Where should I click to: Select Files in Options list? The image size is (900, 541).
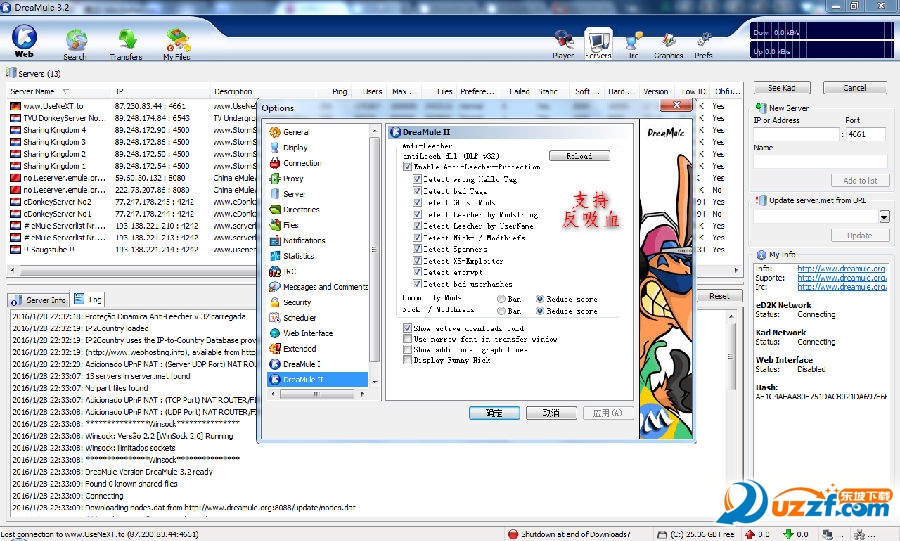click(284, 225)
